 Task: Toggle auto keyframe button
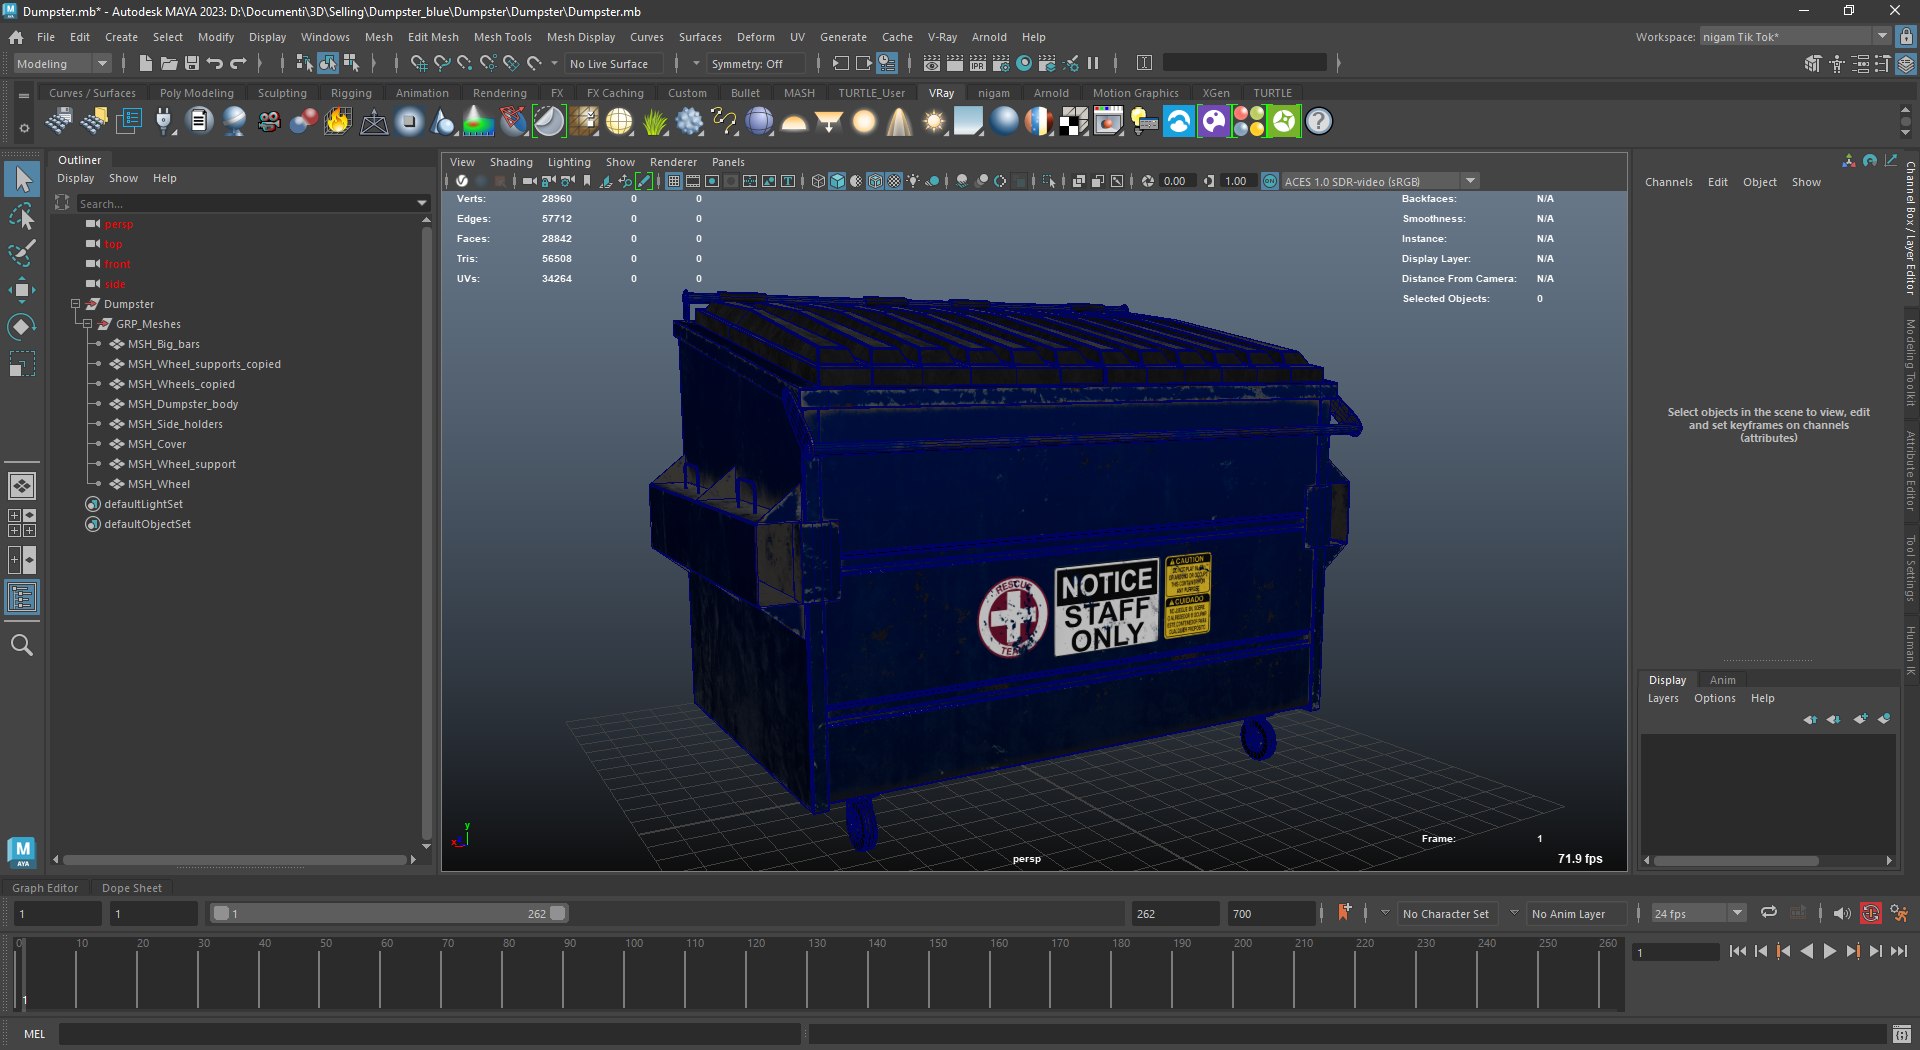1871,913
